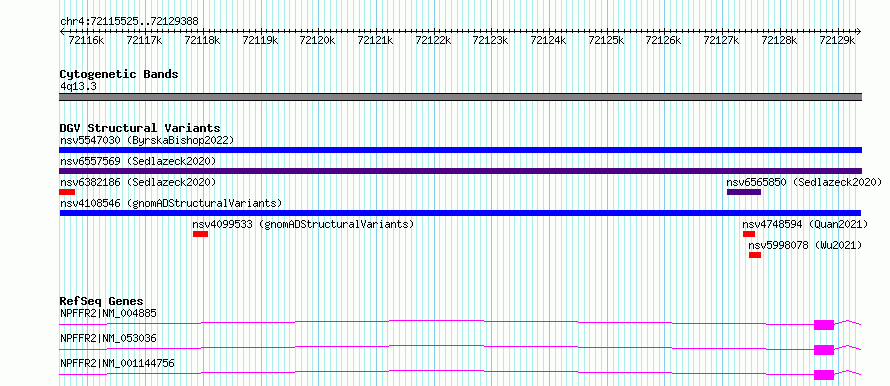Click the chr4:72115525..72129388 coordinate label
Screen dimensions: 890x386
click(129, 21)
